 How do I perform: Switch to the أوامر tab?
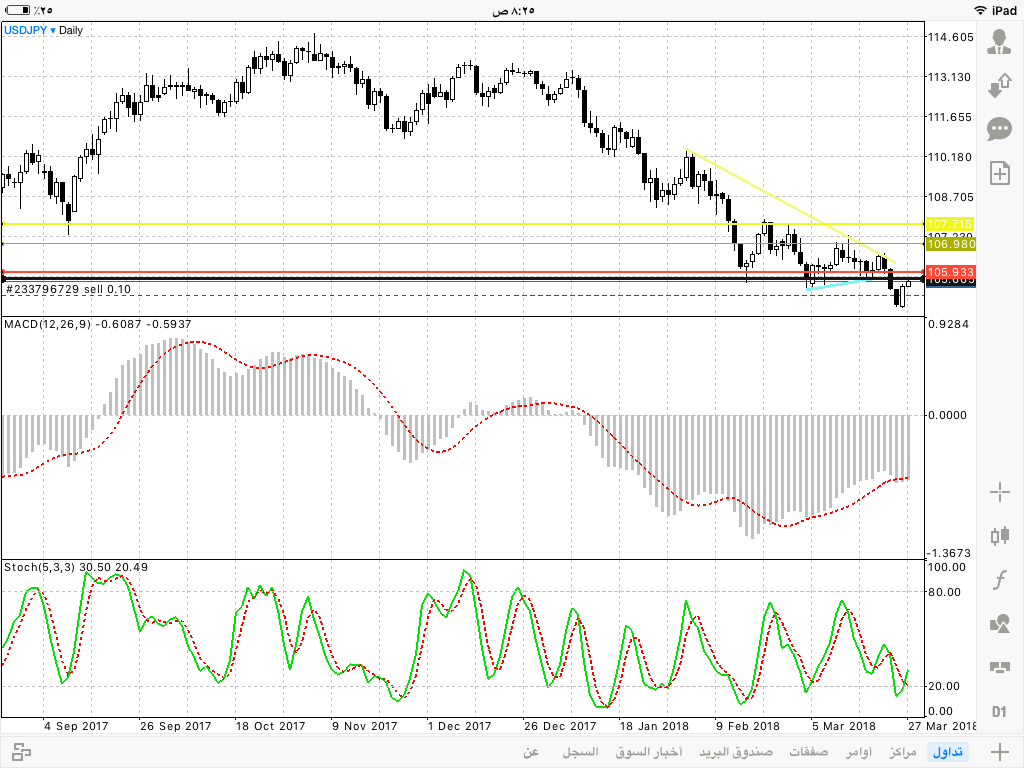(858, 752)
